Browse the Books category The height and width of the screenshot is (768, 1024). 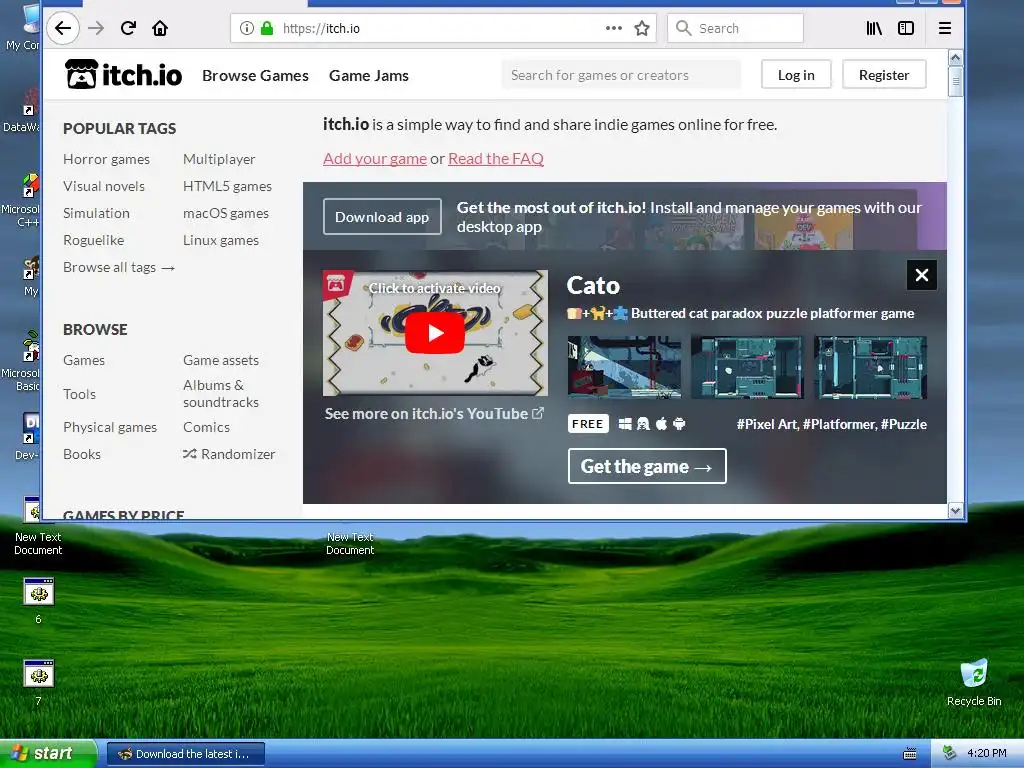(82, 454)
